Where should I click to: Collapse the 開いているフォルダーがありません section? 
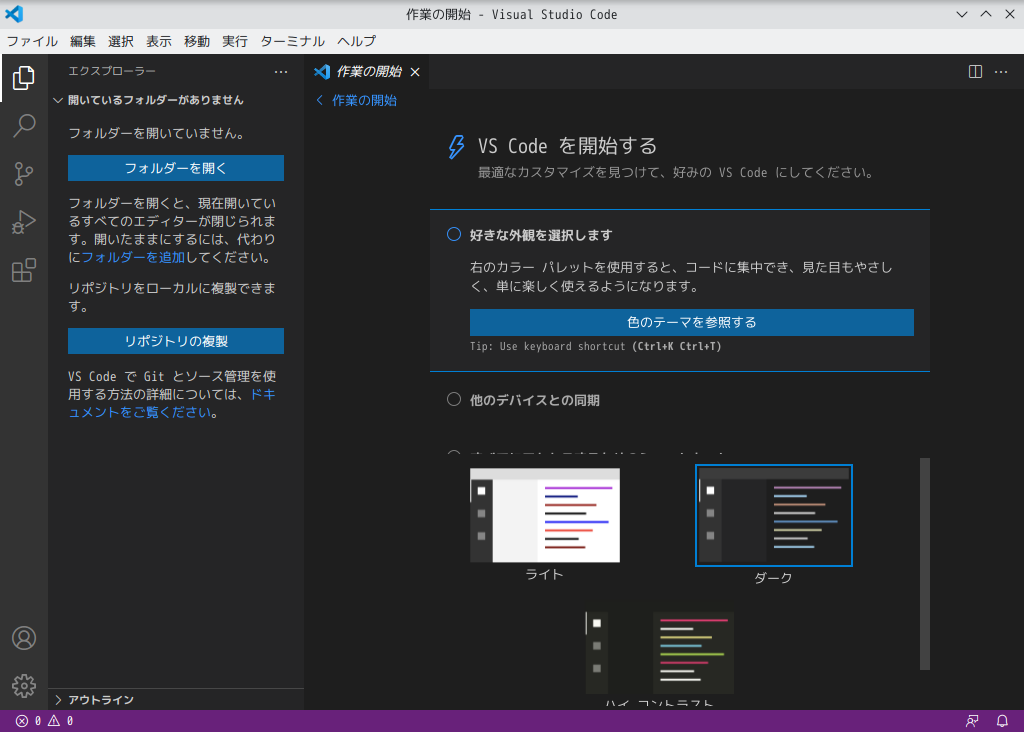click(x=58, y=100)
